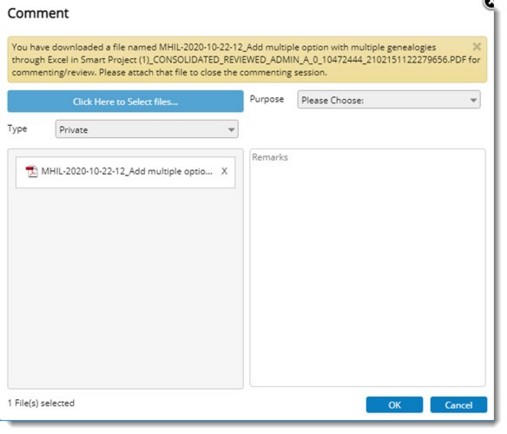
Task: Click the Purpose dropdown arrow
Action: click(x=473, y=100)
